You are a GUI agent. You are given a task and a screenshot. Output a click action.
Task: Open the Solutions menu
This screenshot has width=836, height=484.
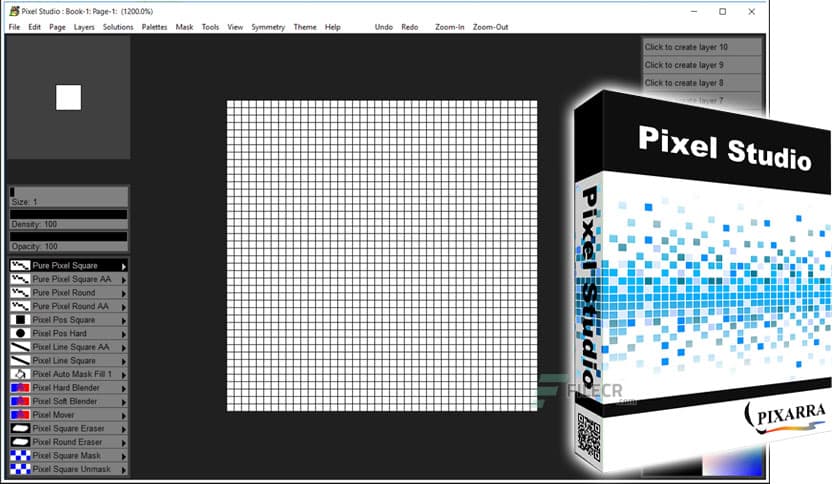(x=118, y=27)
